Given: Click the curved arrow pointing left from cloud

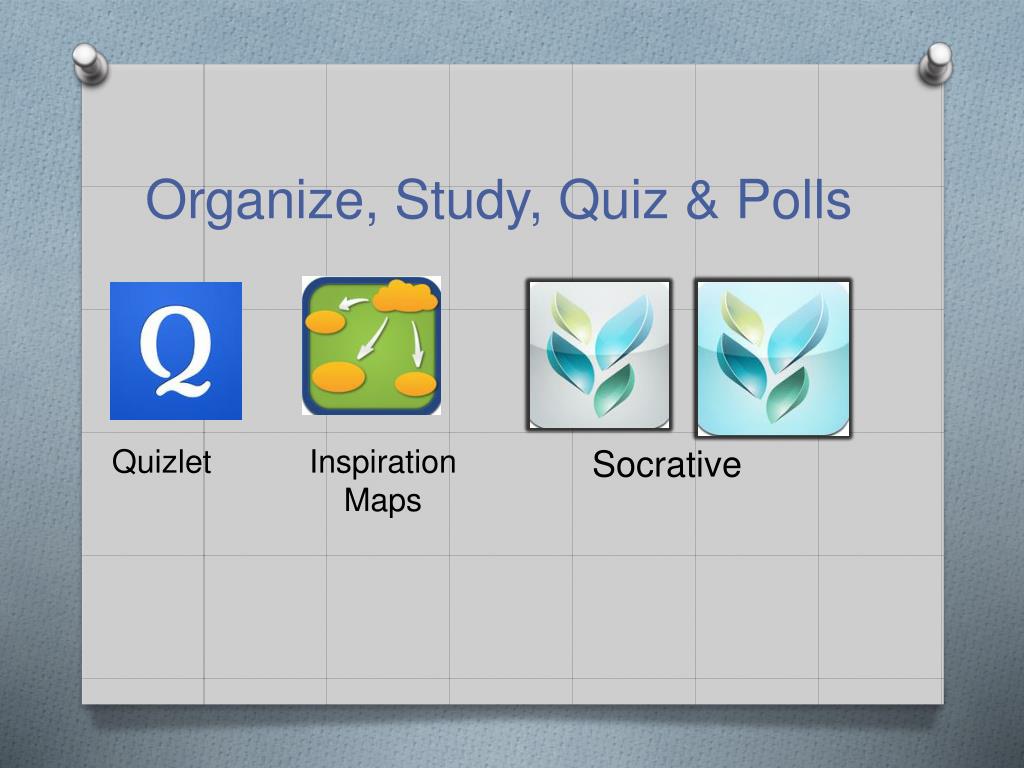Looking at the screenshot, I should click(353, 303).
